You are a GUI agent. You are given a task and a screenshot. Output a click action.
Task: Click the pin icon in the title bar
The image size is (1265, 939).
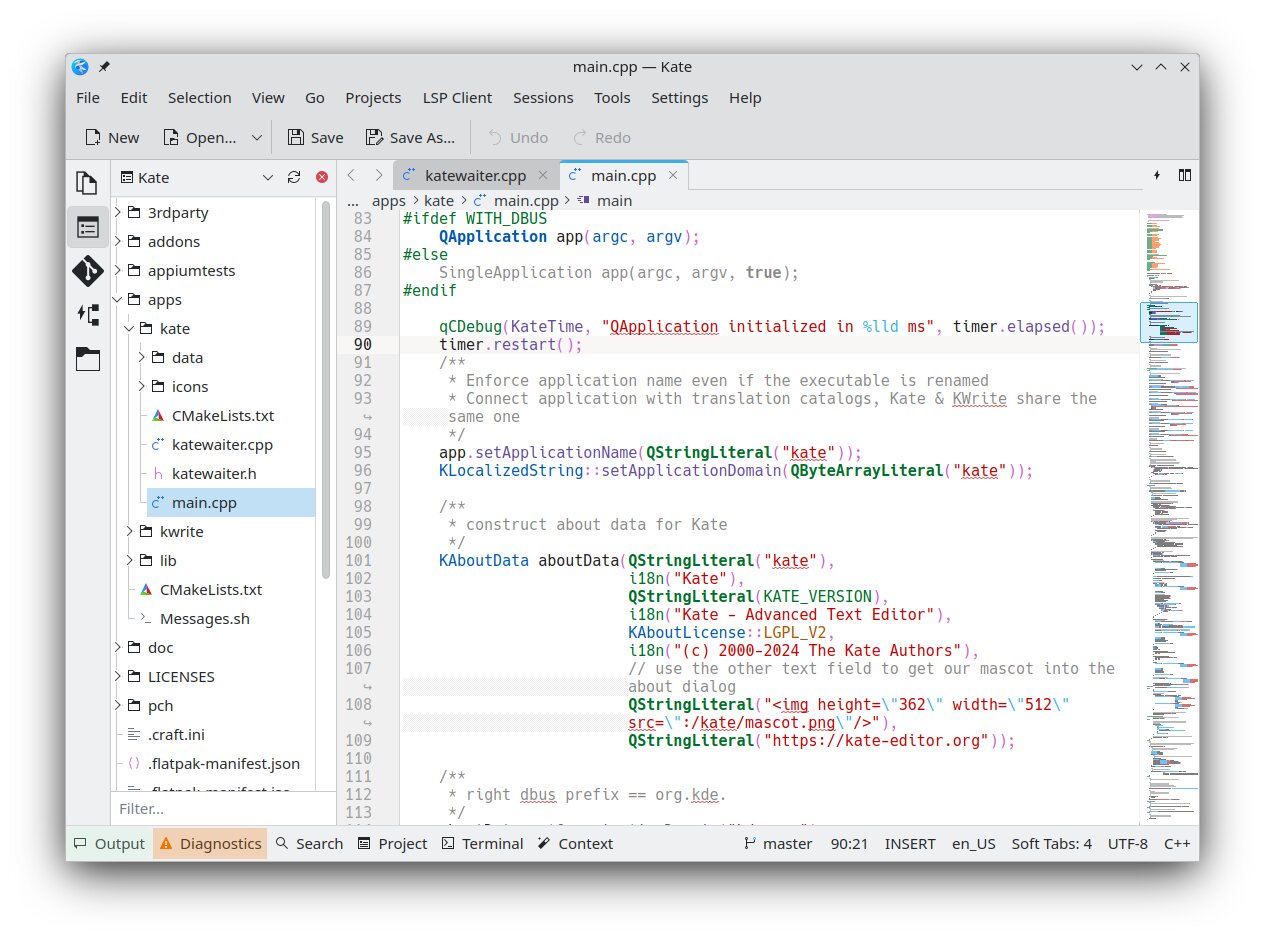click(104, 67)
